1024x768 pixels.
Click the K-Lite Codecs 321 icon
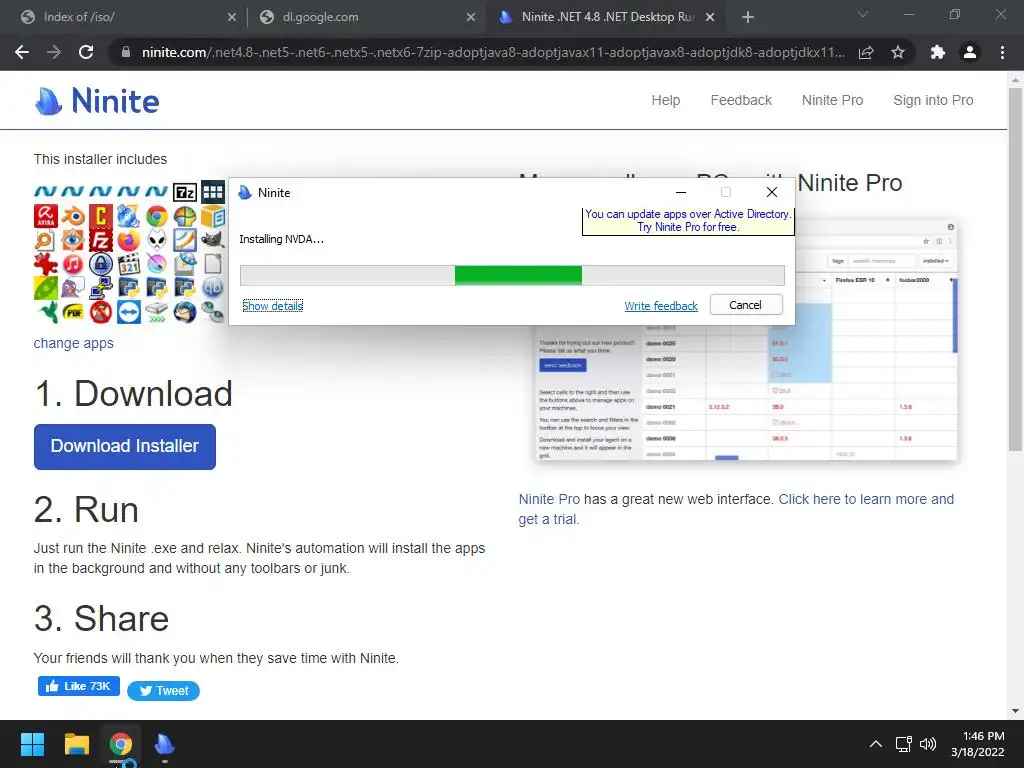pyautogui.click(x=129, y=264)
